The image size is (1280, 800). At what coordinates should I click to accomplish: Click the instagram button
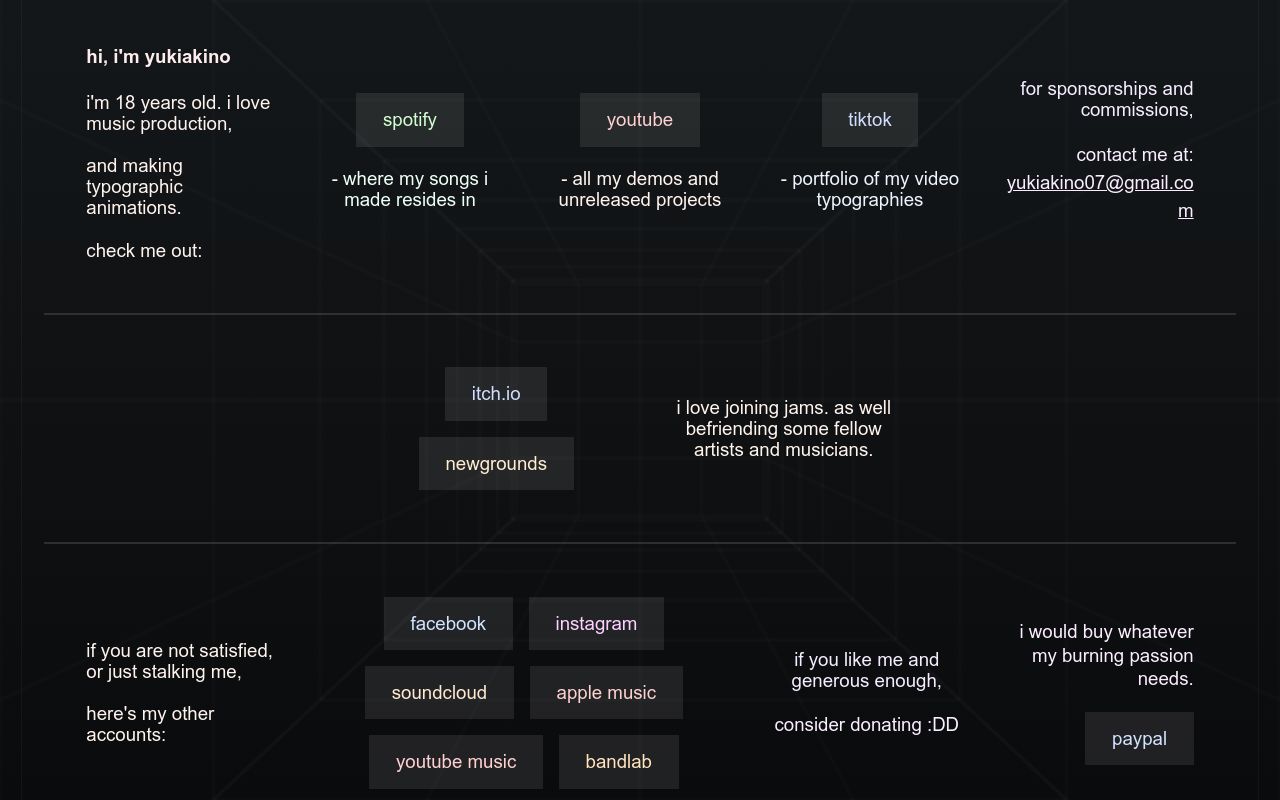(x=596, y=624)
